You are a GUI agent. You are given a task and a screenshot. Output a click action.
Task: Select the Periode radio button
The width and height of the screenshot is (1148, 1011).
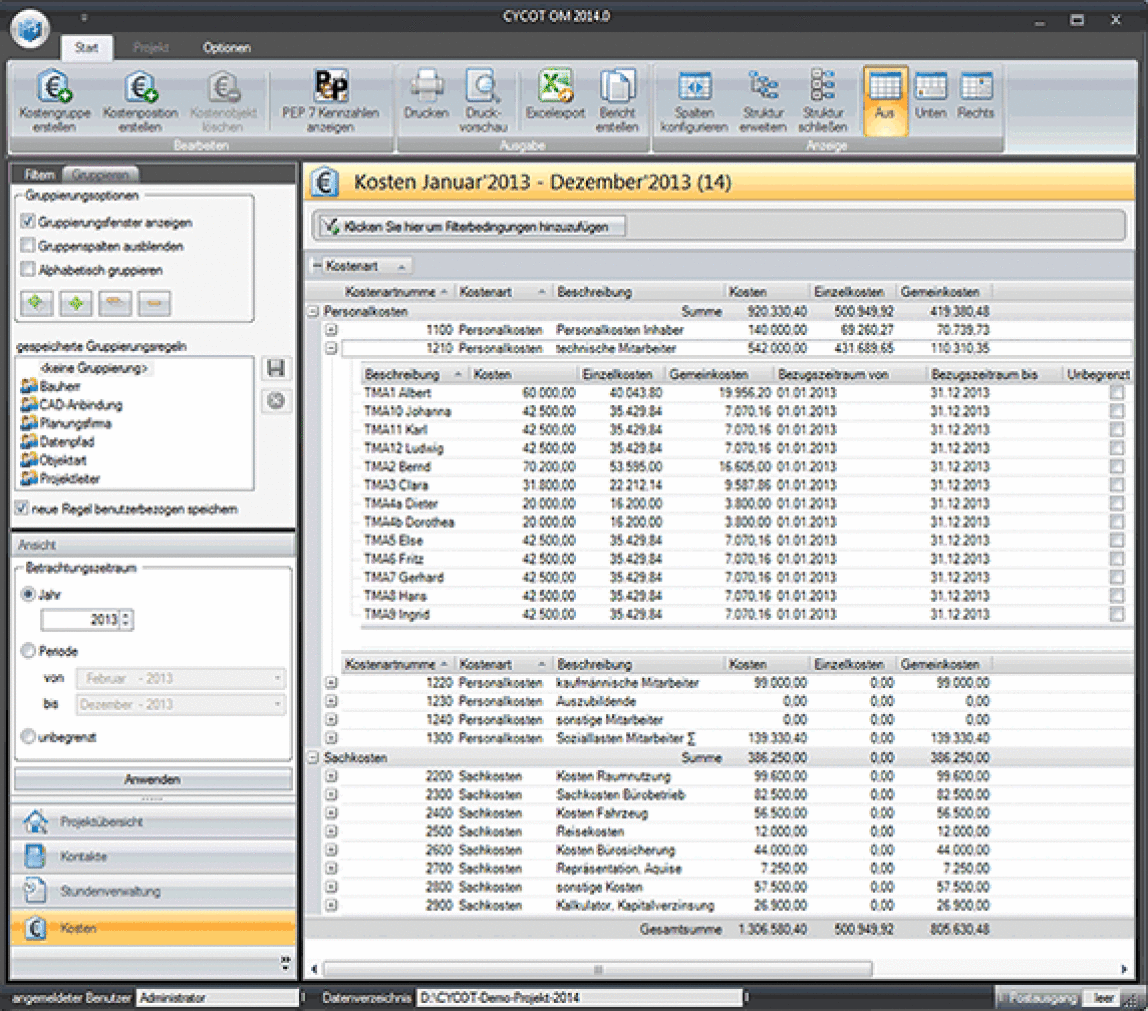[x=29, y=650]
